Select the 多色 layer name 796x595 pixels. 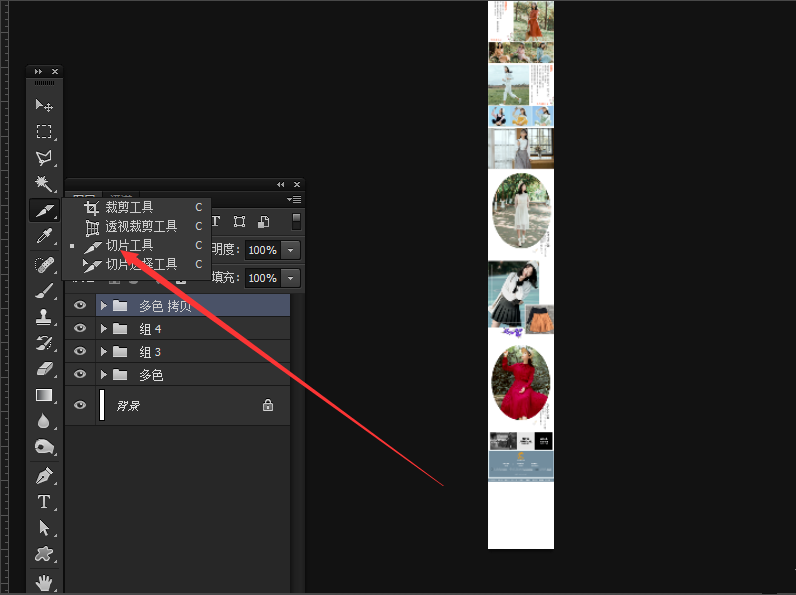click(151, 375)
